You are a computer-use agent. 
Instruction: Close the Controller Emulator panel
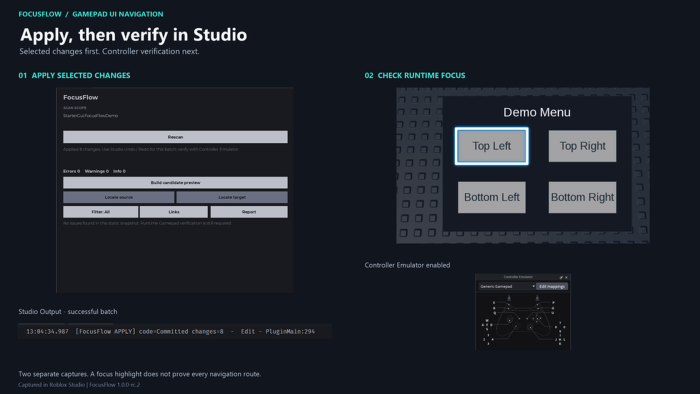pyautogui.click(x=567, y=278)
